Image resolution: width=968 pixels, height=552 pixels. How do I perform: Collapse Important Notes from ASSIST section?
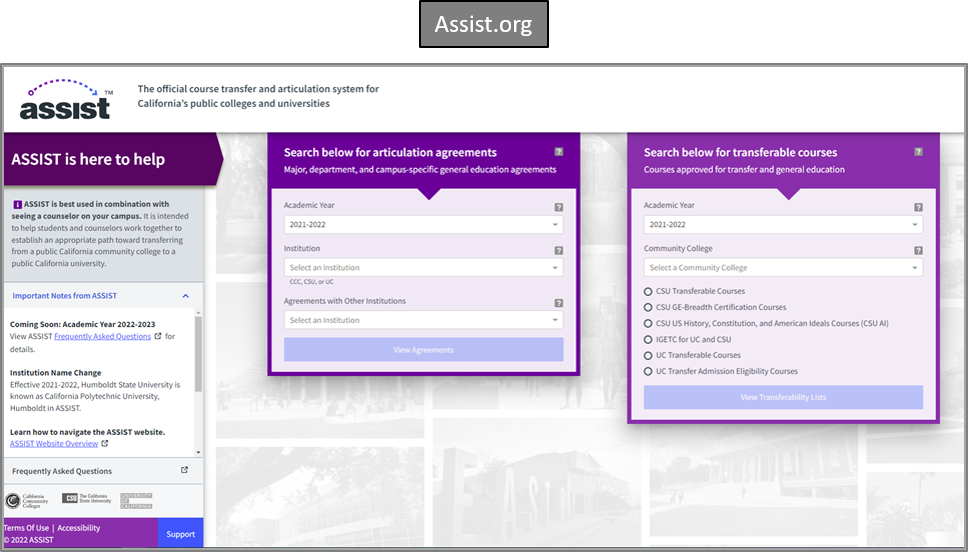pyautogui.click(x=185, y=296)
